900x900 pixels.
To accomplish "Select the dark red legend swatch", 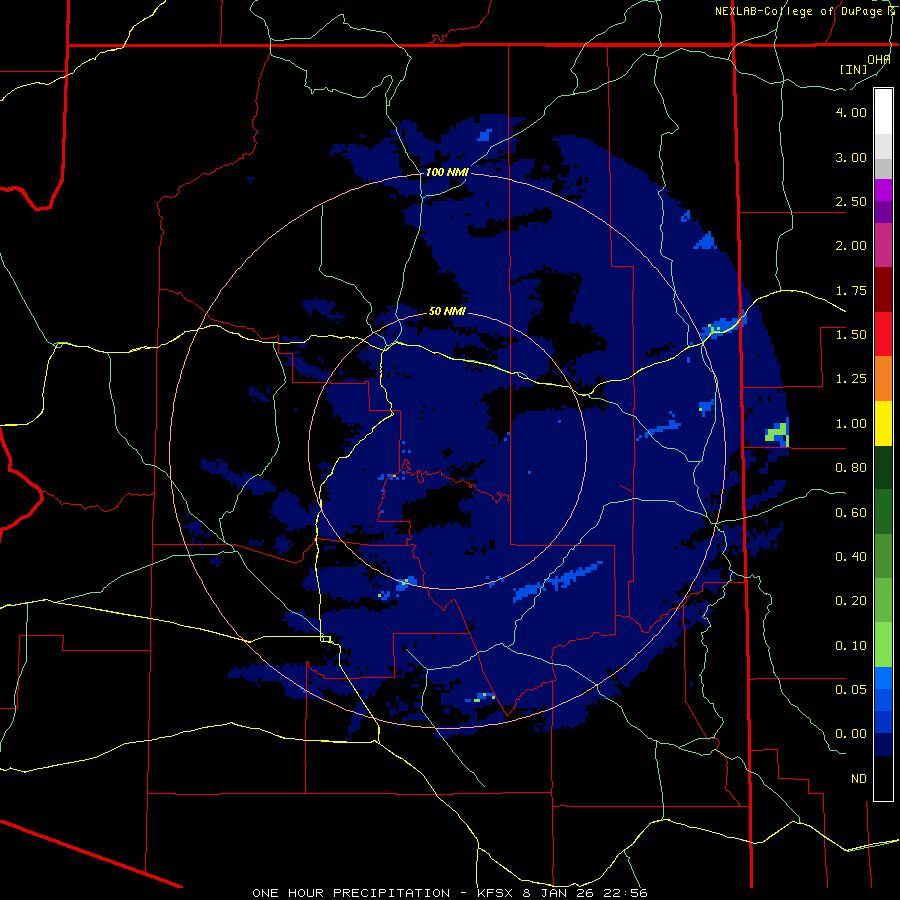I will tap(883, 290).
